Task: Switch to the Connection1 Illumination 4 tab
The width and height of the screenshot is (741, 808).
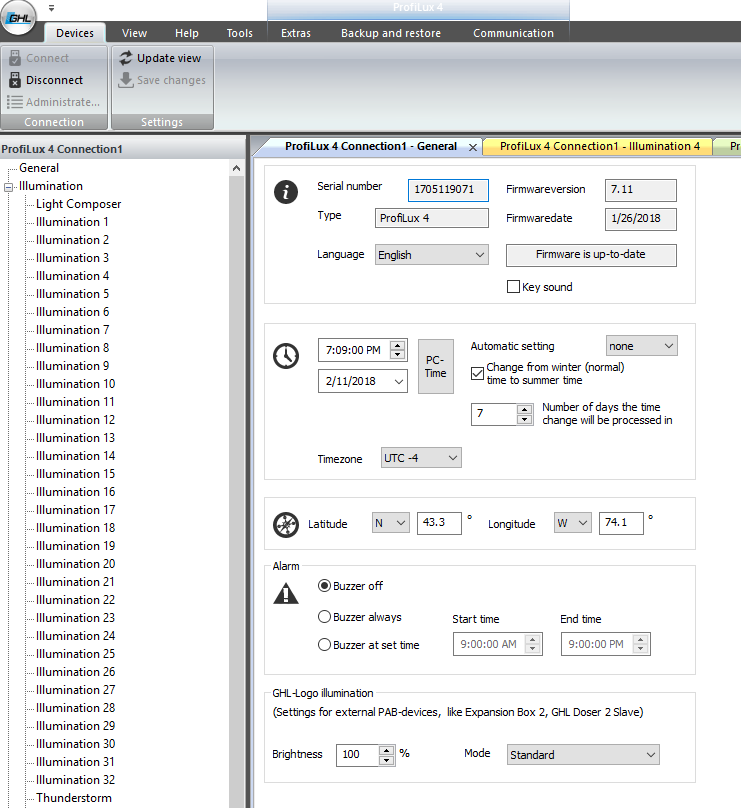Action: 600,146
